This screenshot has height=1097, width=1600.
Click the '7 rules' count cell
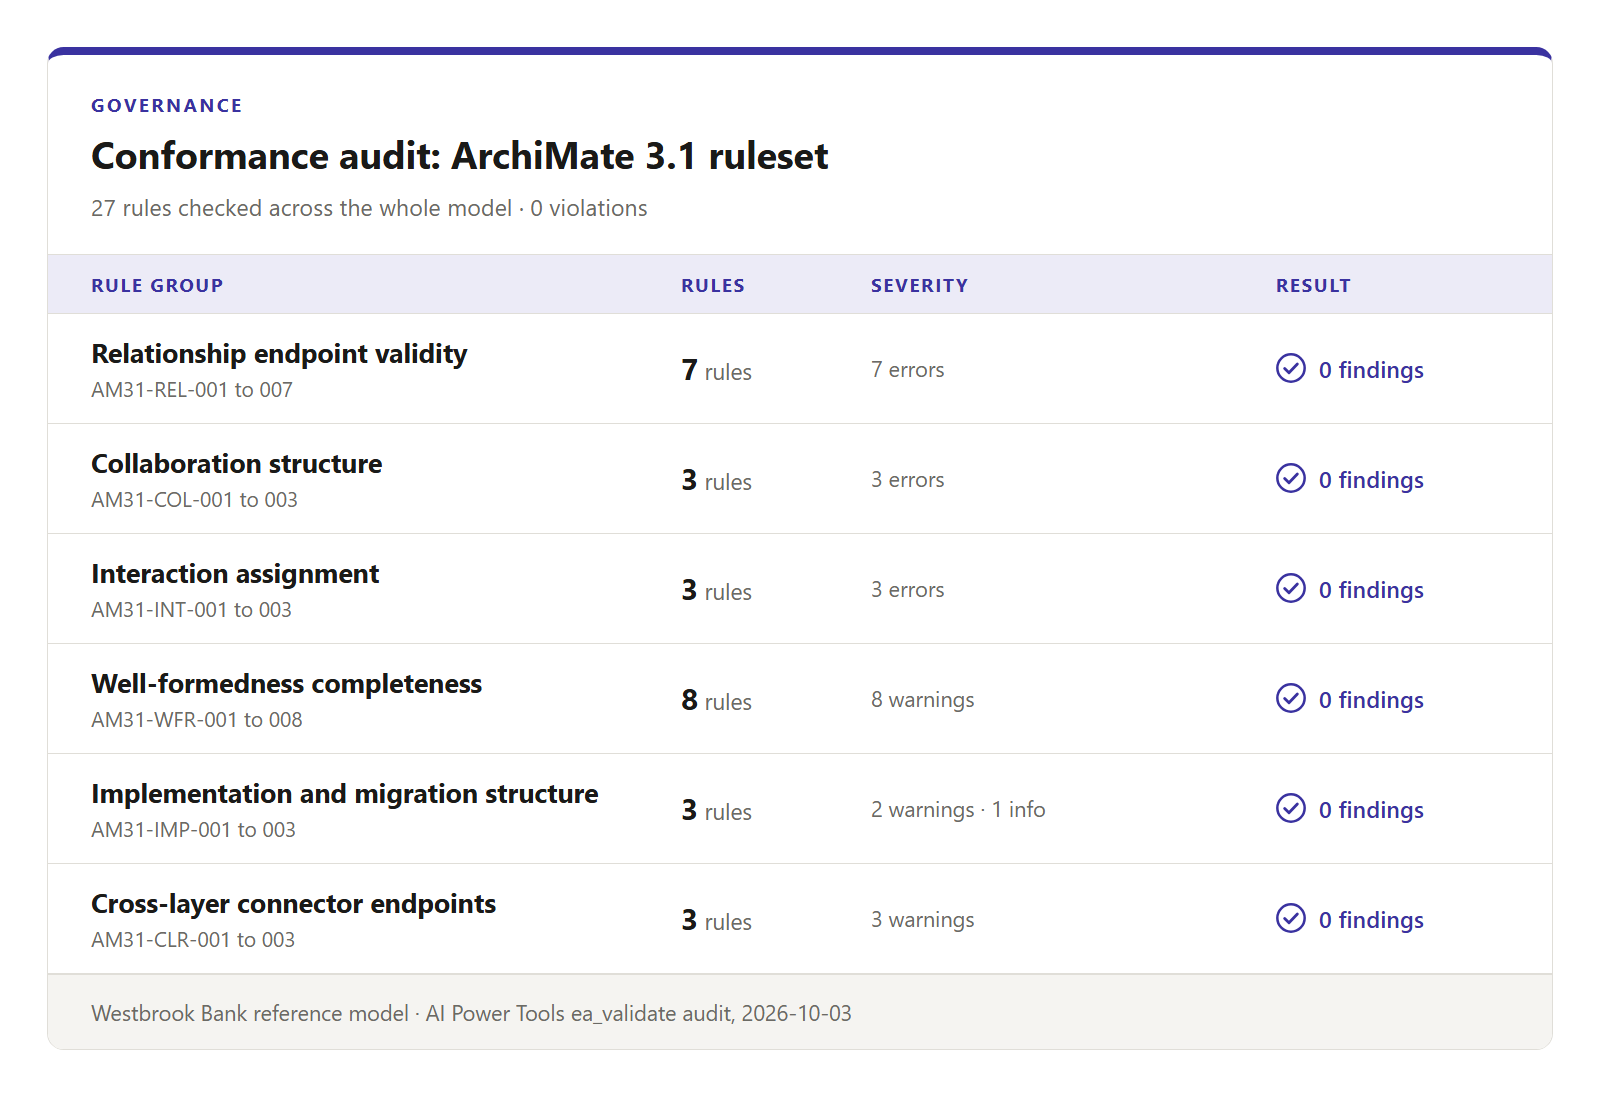tap(716, 370)
